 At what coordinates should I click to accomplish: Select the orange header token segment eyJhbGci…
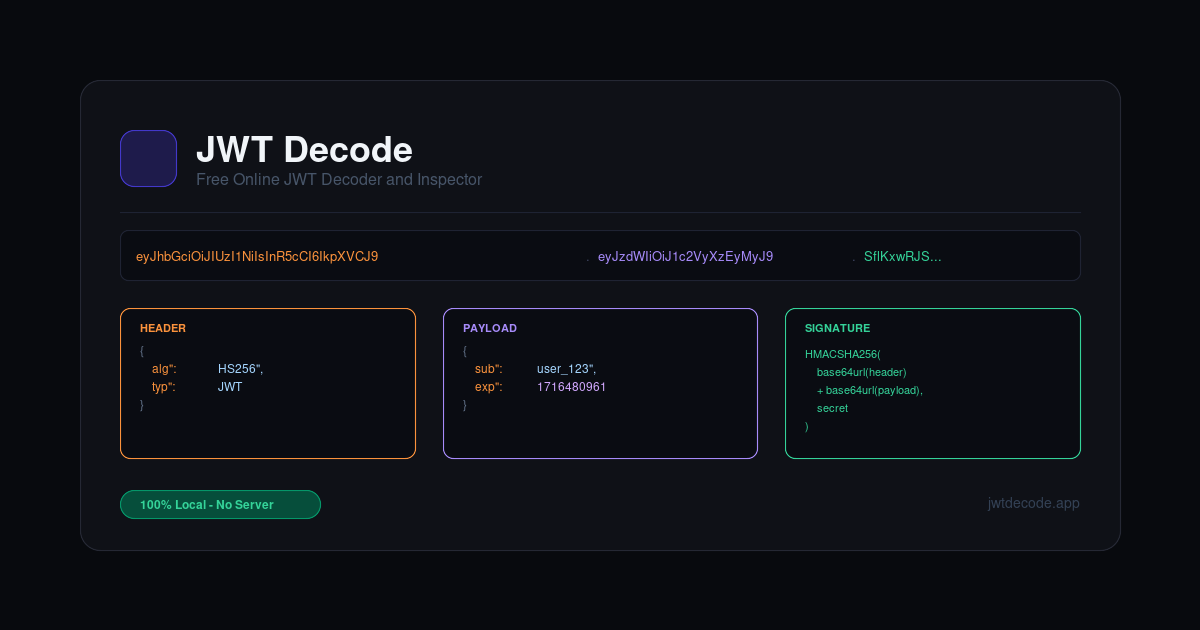(257, 257)
